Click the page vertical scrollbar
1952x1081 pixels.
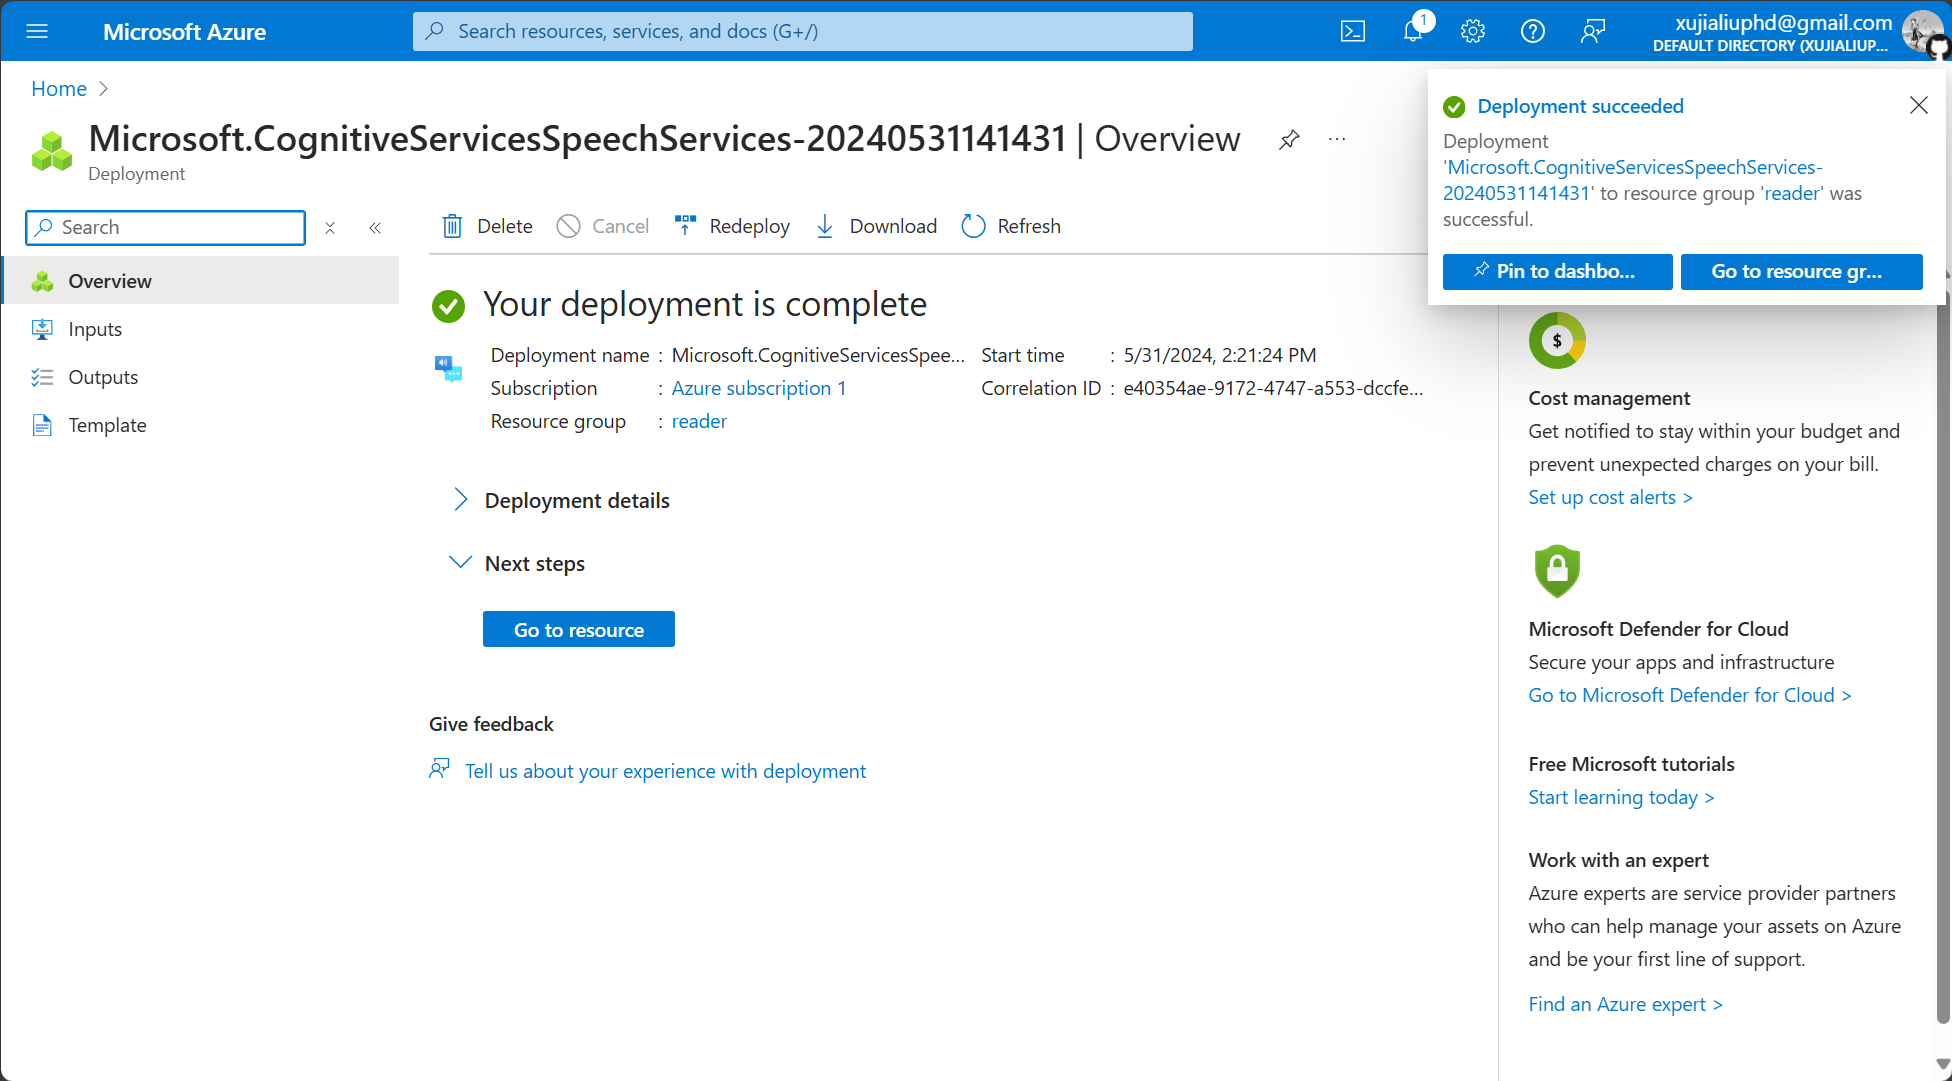tap(1943, 650)
